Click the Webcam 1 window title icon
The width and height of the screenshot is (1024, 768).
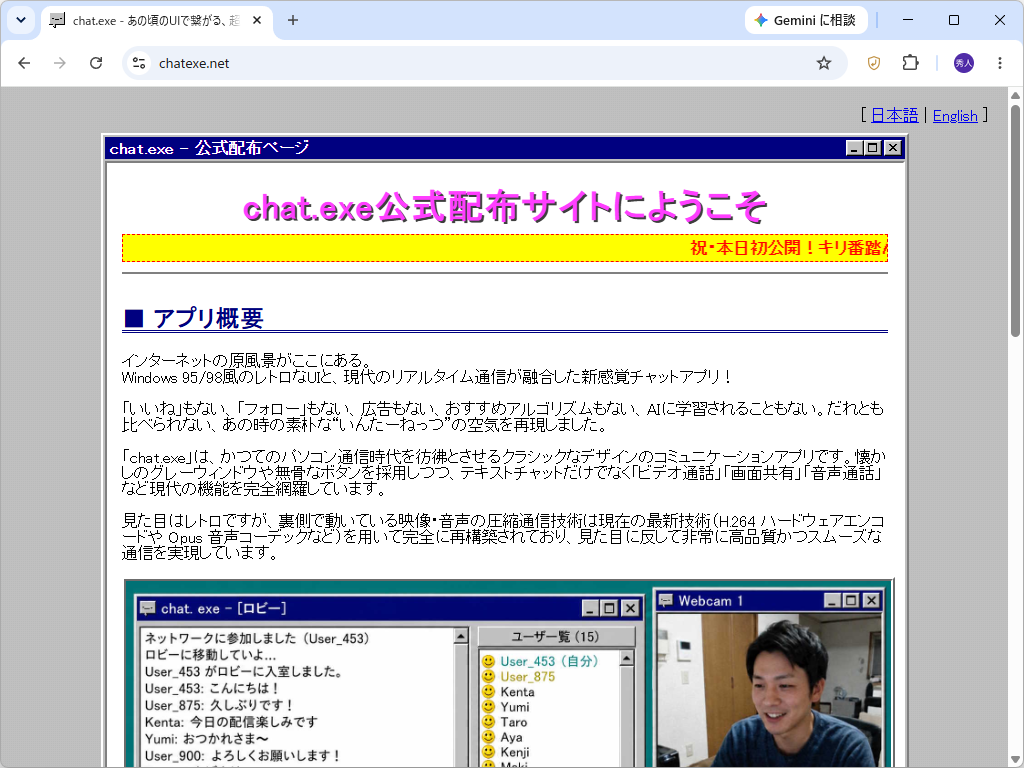(x=665, y=600)
